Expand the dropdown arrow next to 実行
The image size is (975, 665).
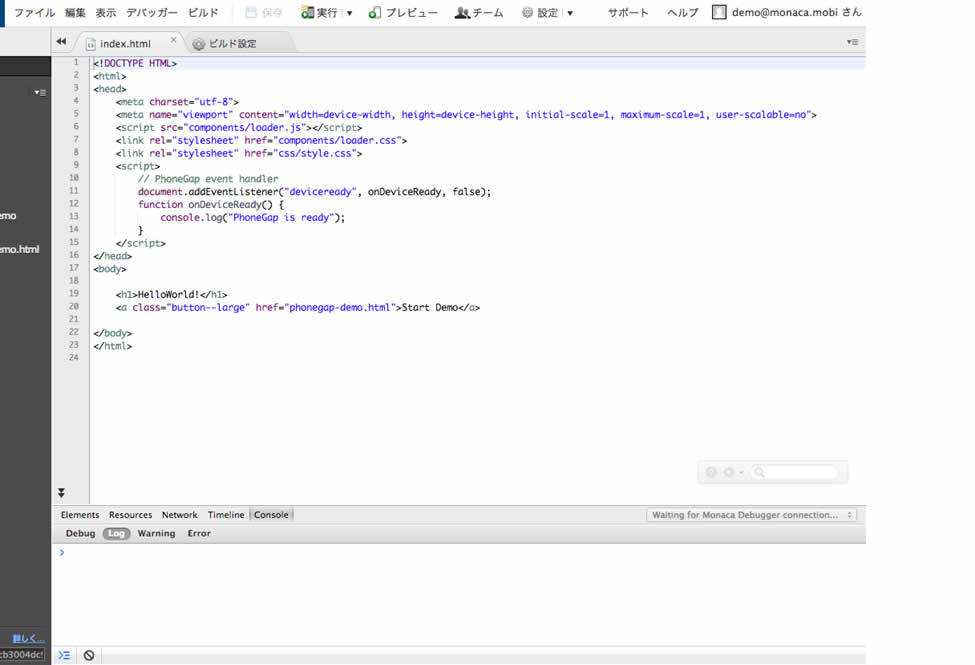pos(350,13)
